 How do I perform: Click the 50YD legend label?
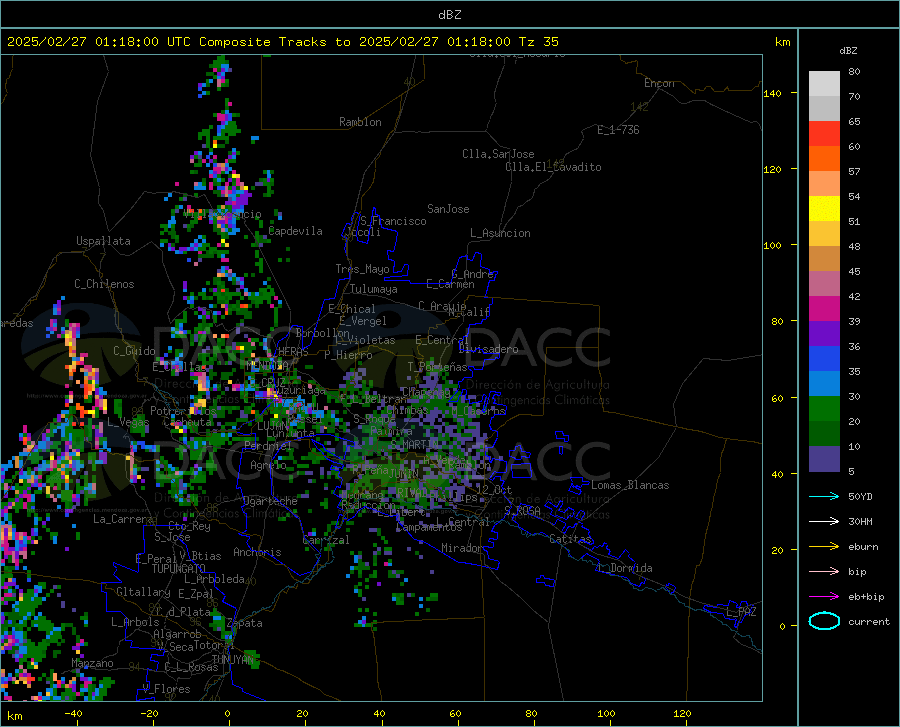(860, 496)
